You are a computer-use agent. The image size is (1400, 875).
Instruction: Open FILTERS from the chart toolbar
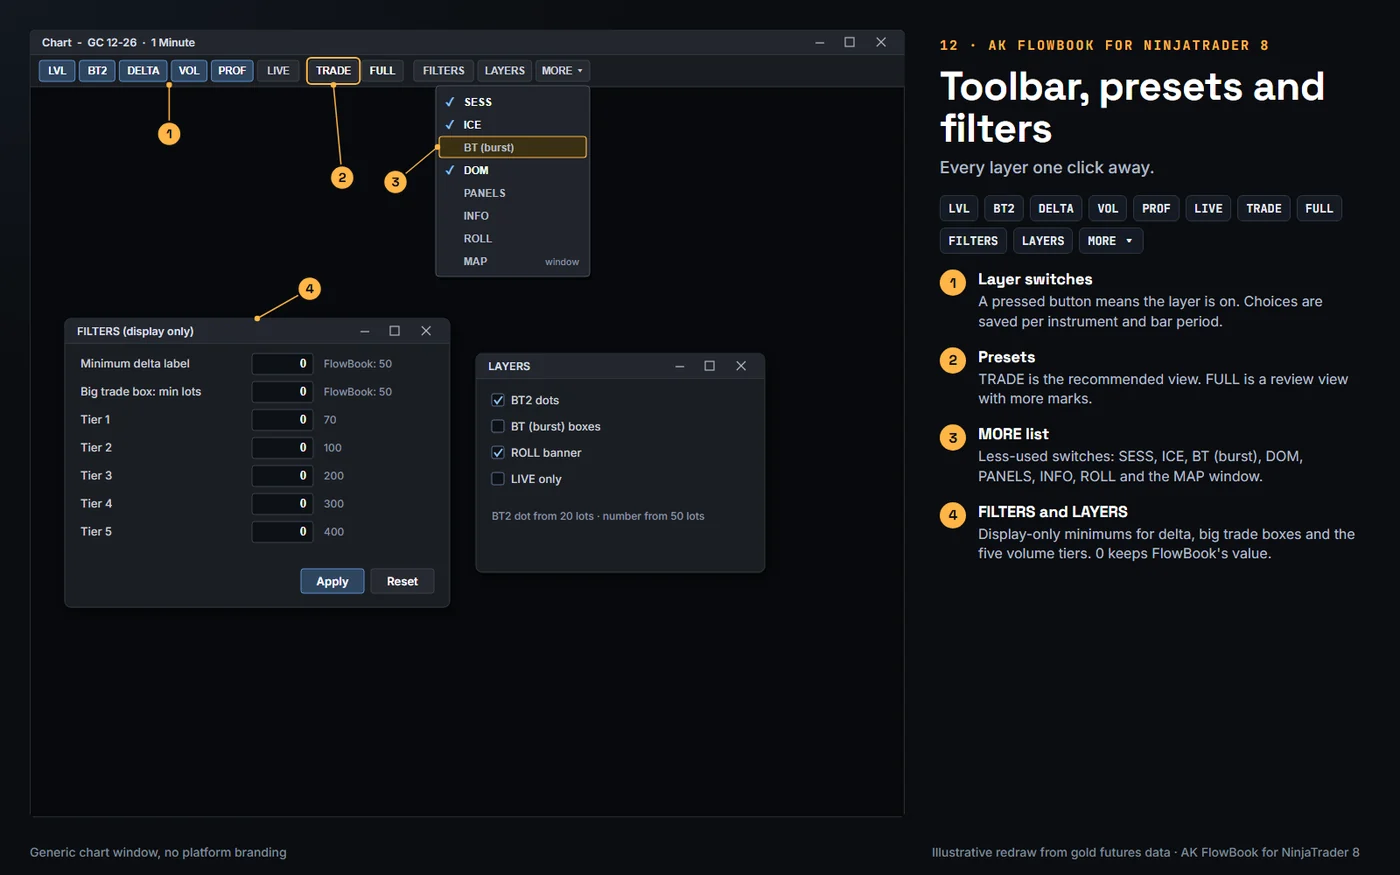(444, 71)
